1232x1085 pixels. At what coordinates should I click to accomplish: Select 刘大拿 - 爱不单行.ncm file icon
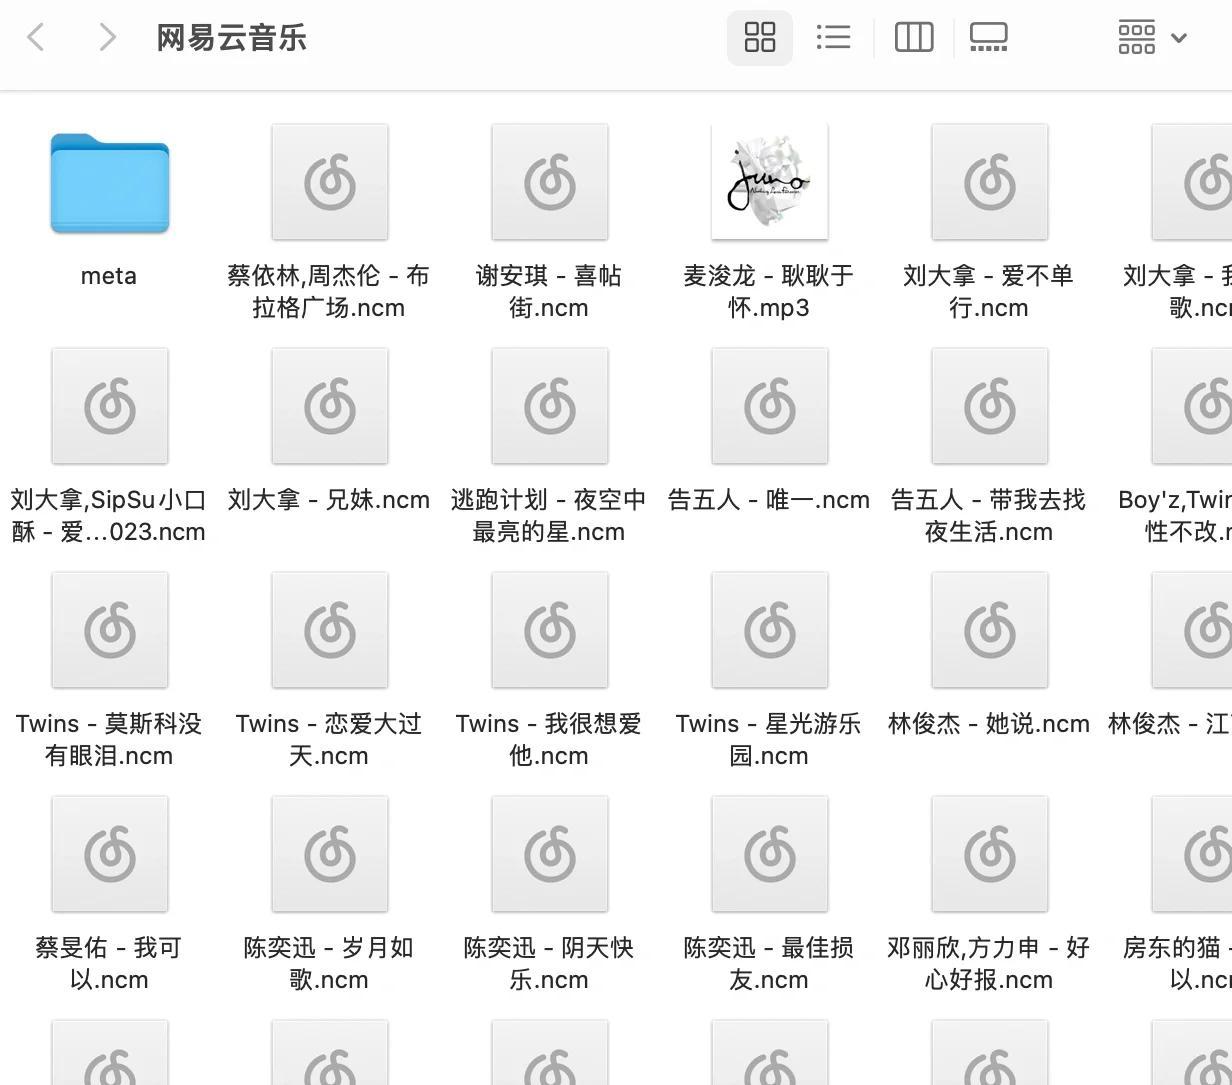click(990, 182)
